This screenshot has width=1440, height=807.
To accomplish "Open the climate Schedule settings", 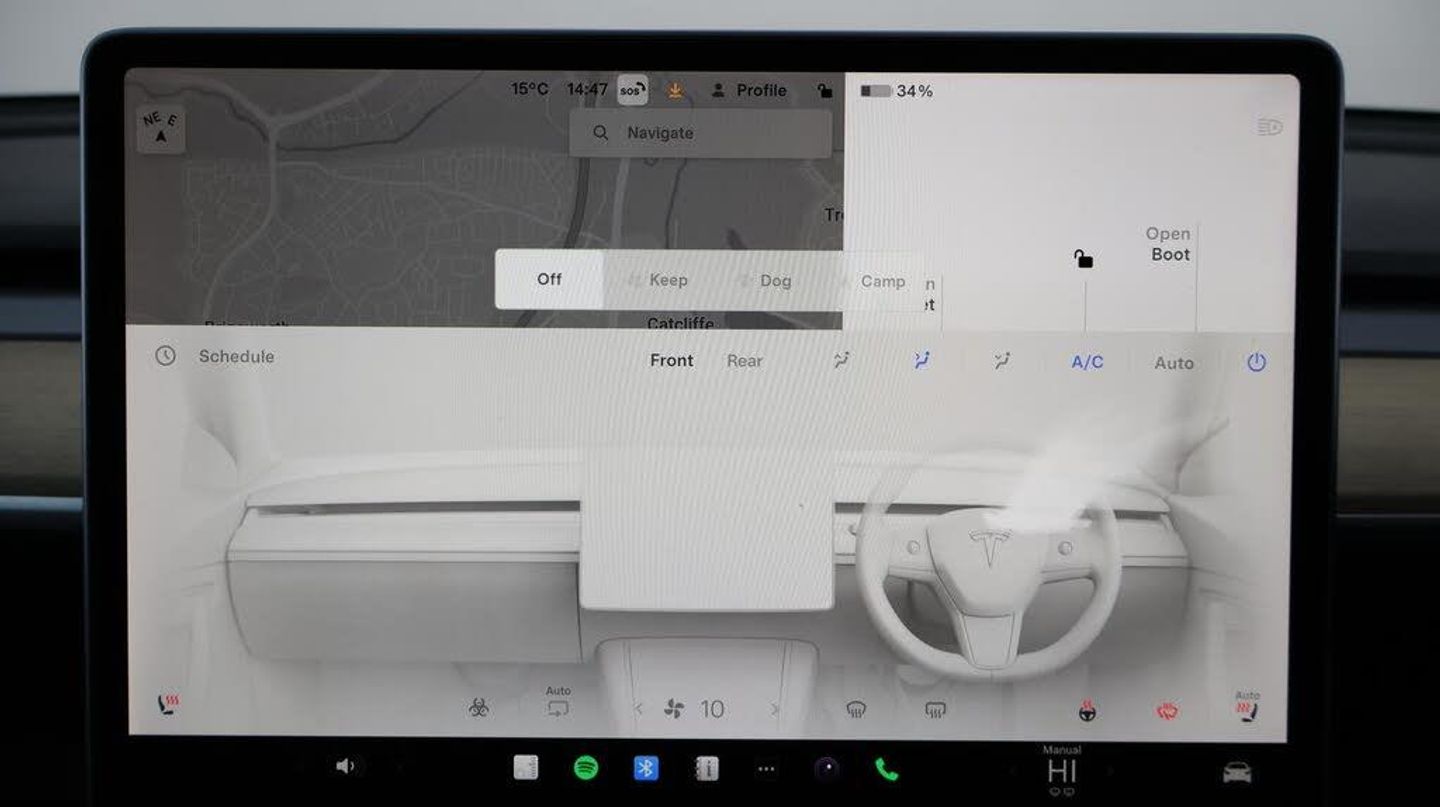I will point(236,356).
